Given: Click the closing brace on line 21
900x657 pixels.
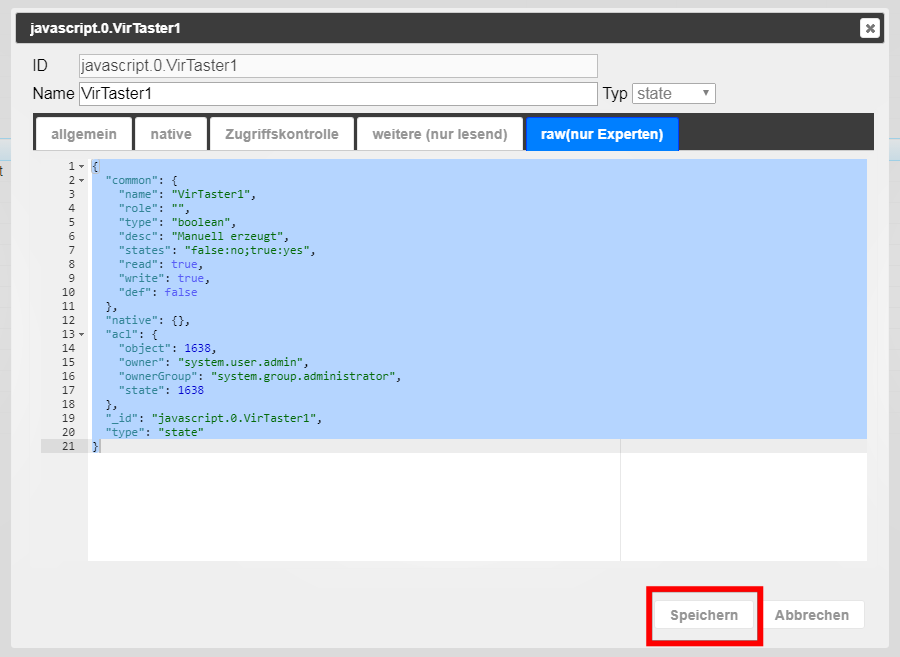Looking at the screenshot, I should tap(95, 446).
